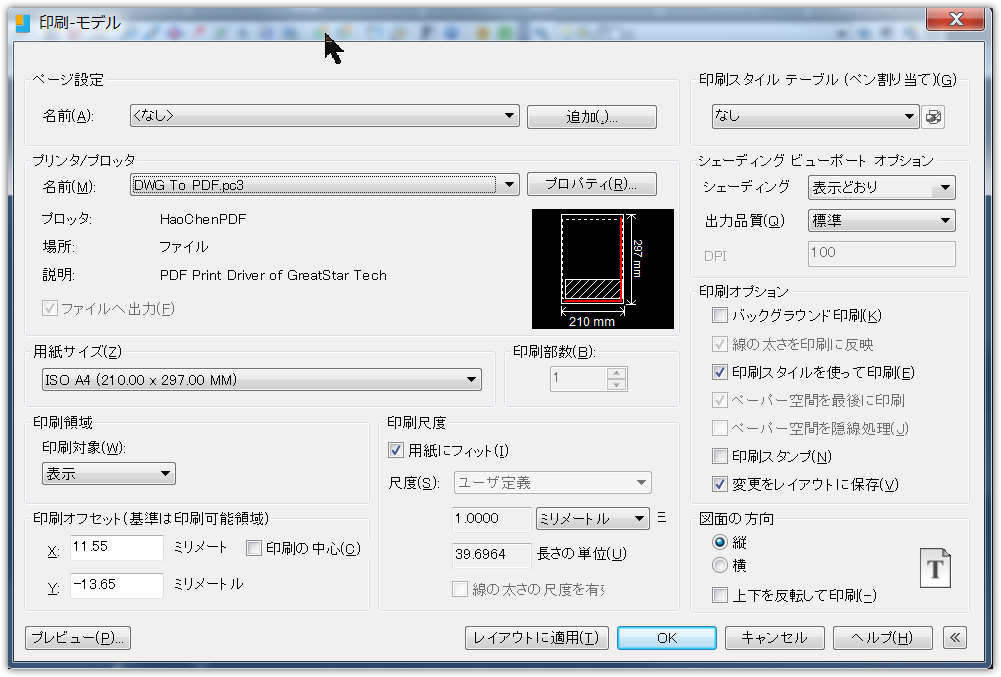The width and height of the screenshot is (1001, 677).
Task: Enable 印刷スタンプ(N) checkbox
Action: [719, 456]
